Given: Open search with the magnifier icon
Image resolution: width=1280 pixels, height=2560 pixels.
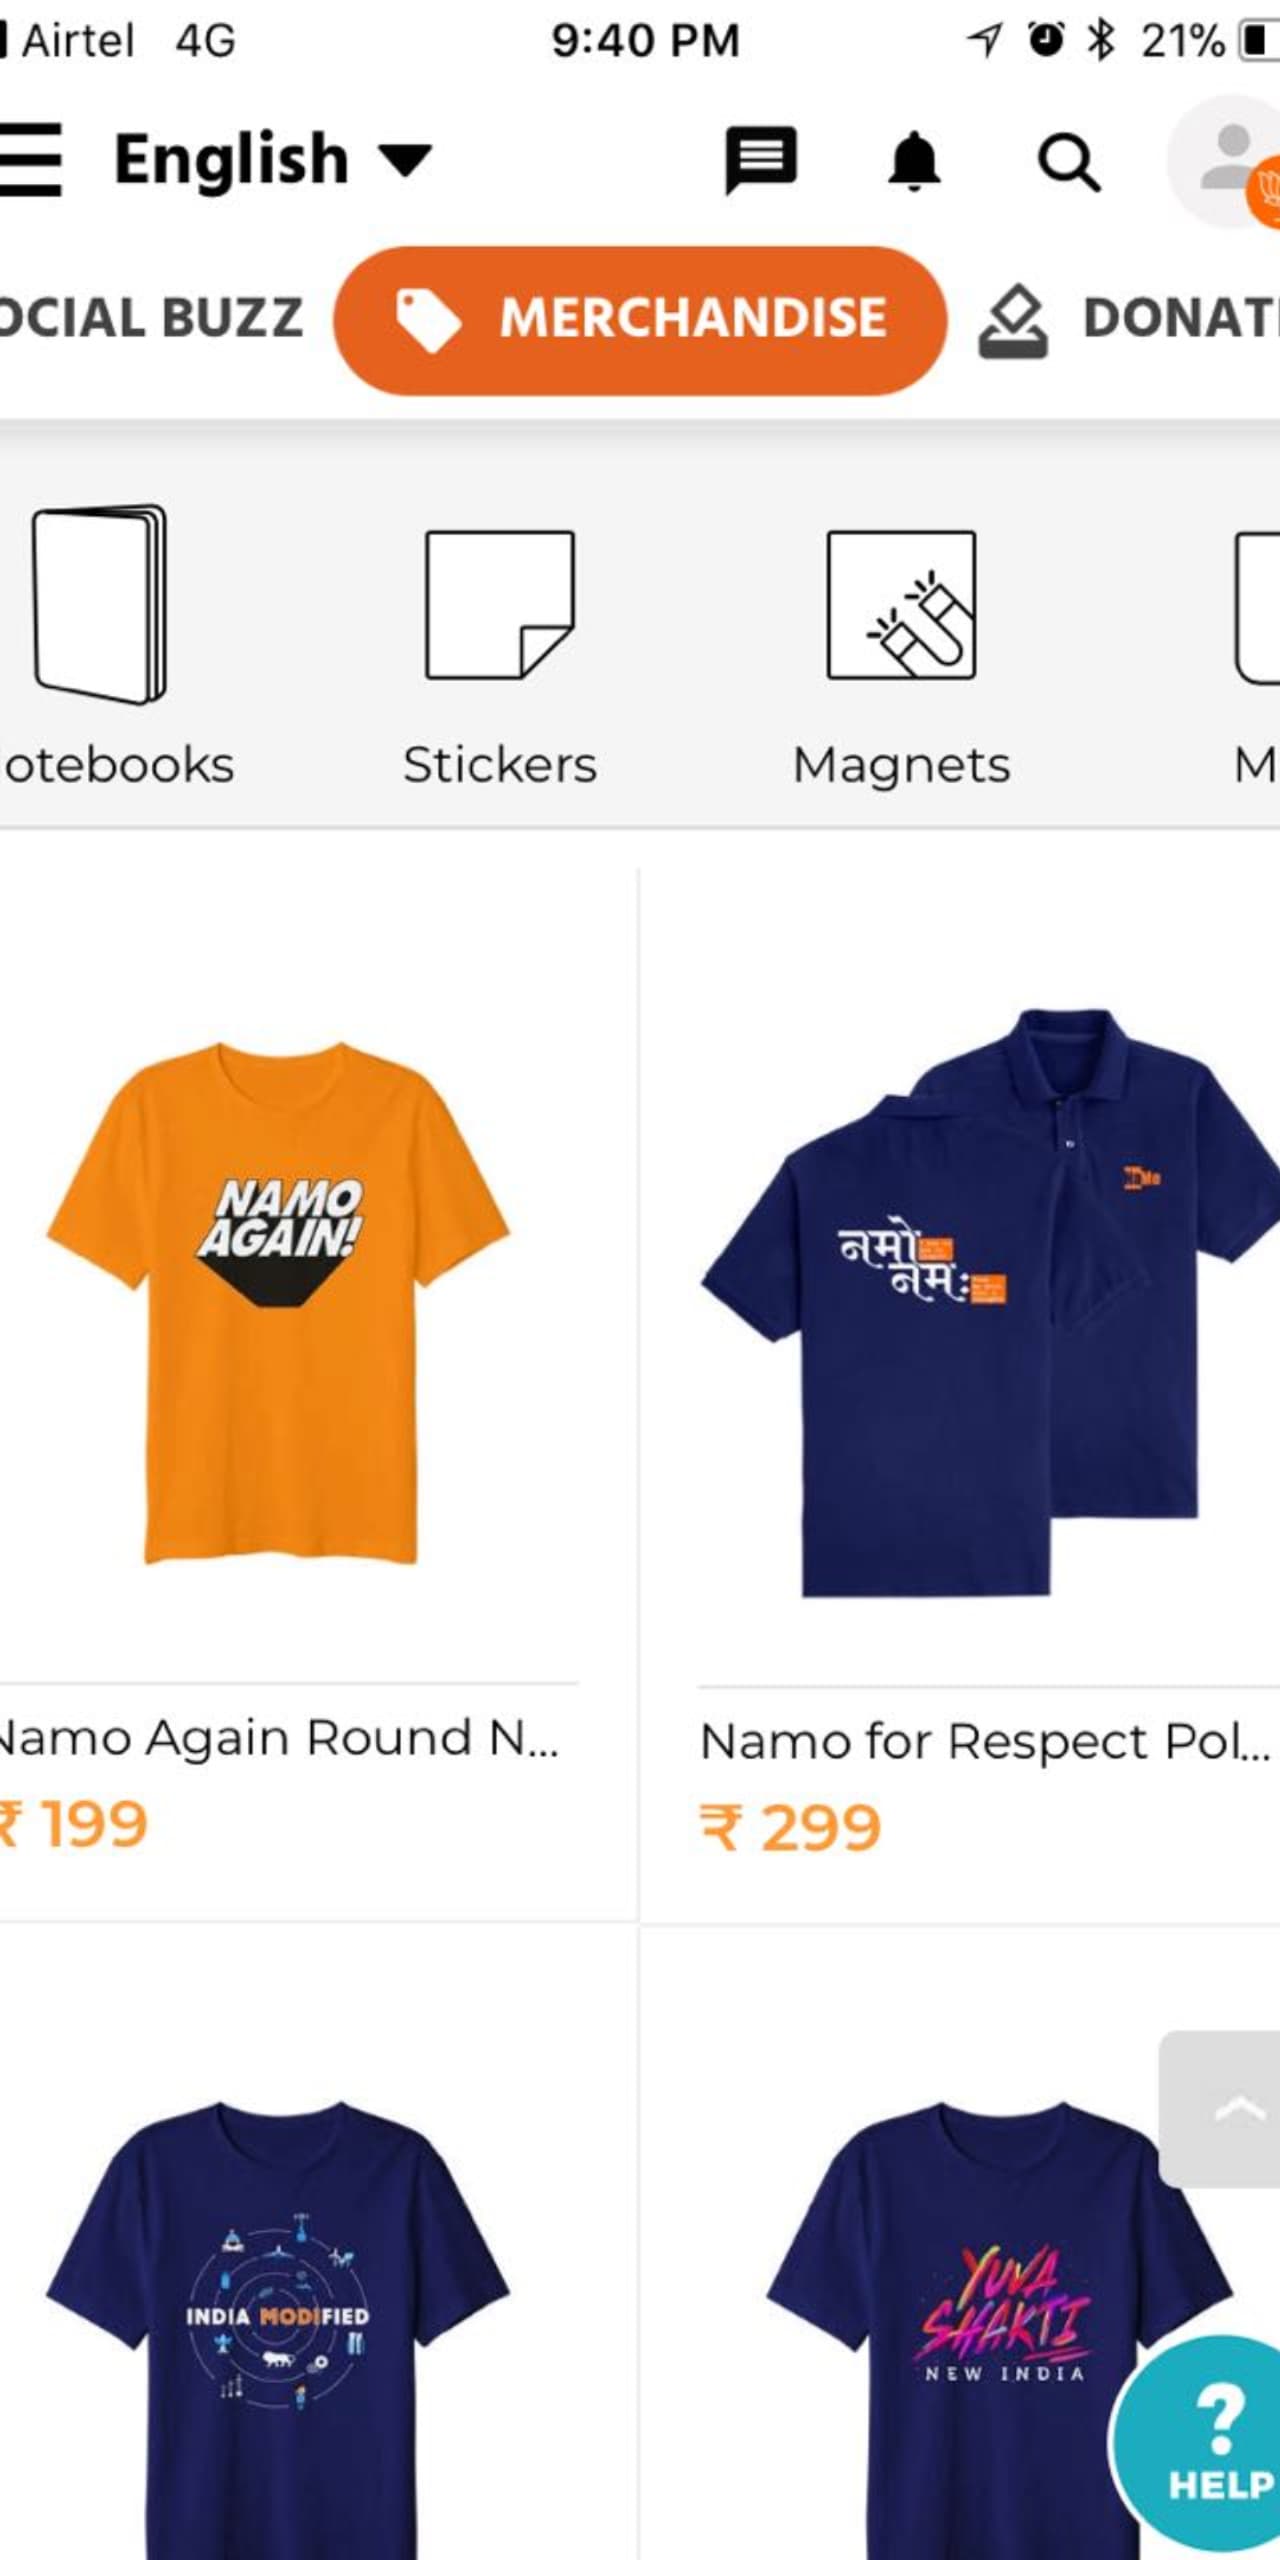Looking at the screenshot, I should click(x=1068, y=162).
